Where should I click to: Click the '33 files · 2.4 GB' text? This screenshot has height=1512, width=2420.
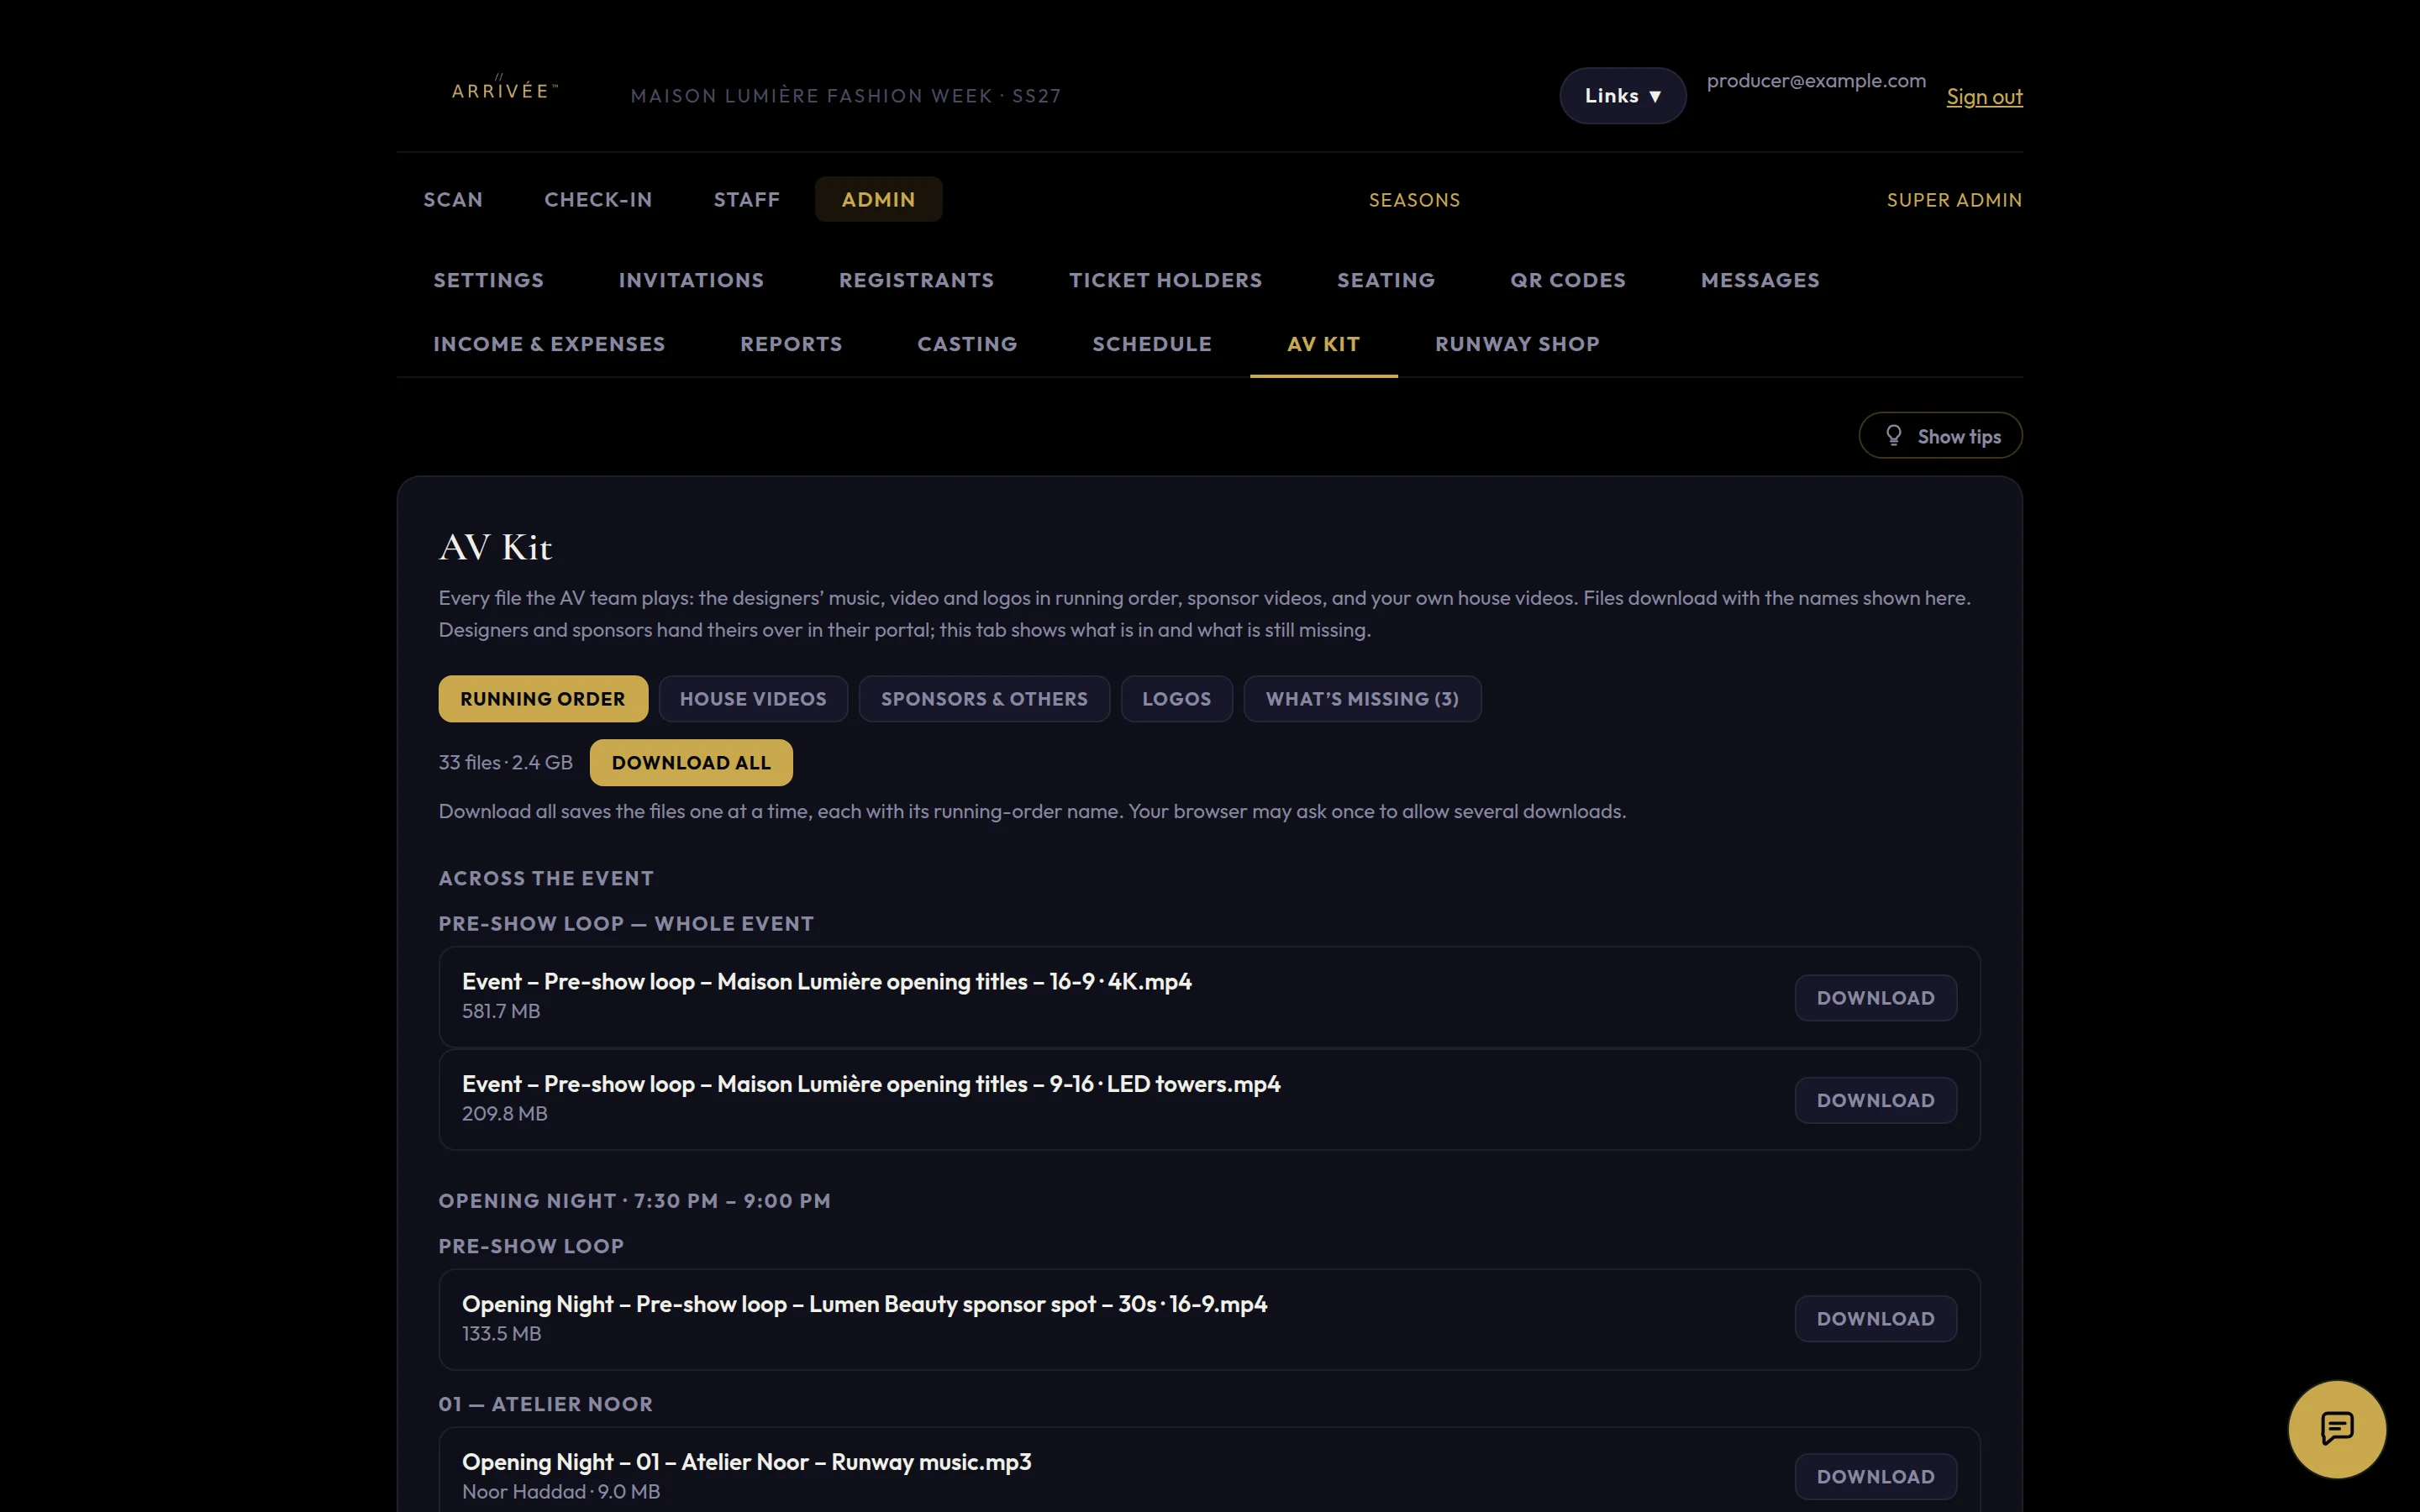(505, 762)
